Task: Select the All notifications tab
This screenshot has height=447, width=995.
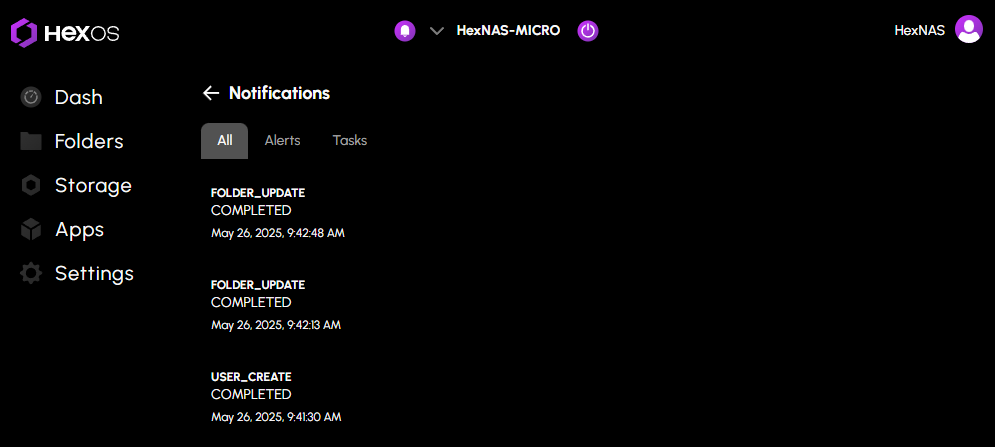Action: click(224, 141)
